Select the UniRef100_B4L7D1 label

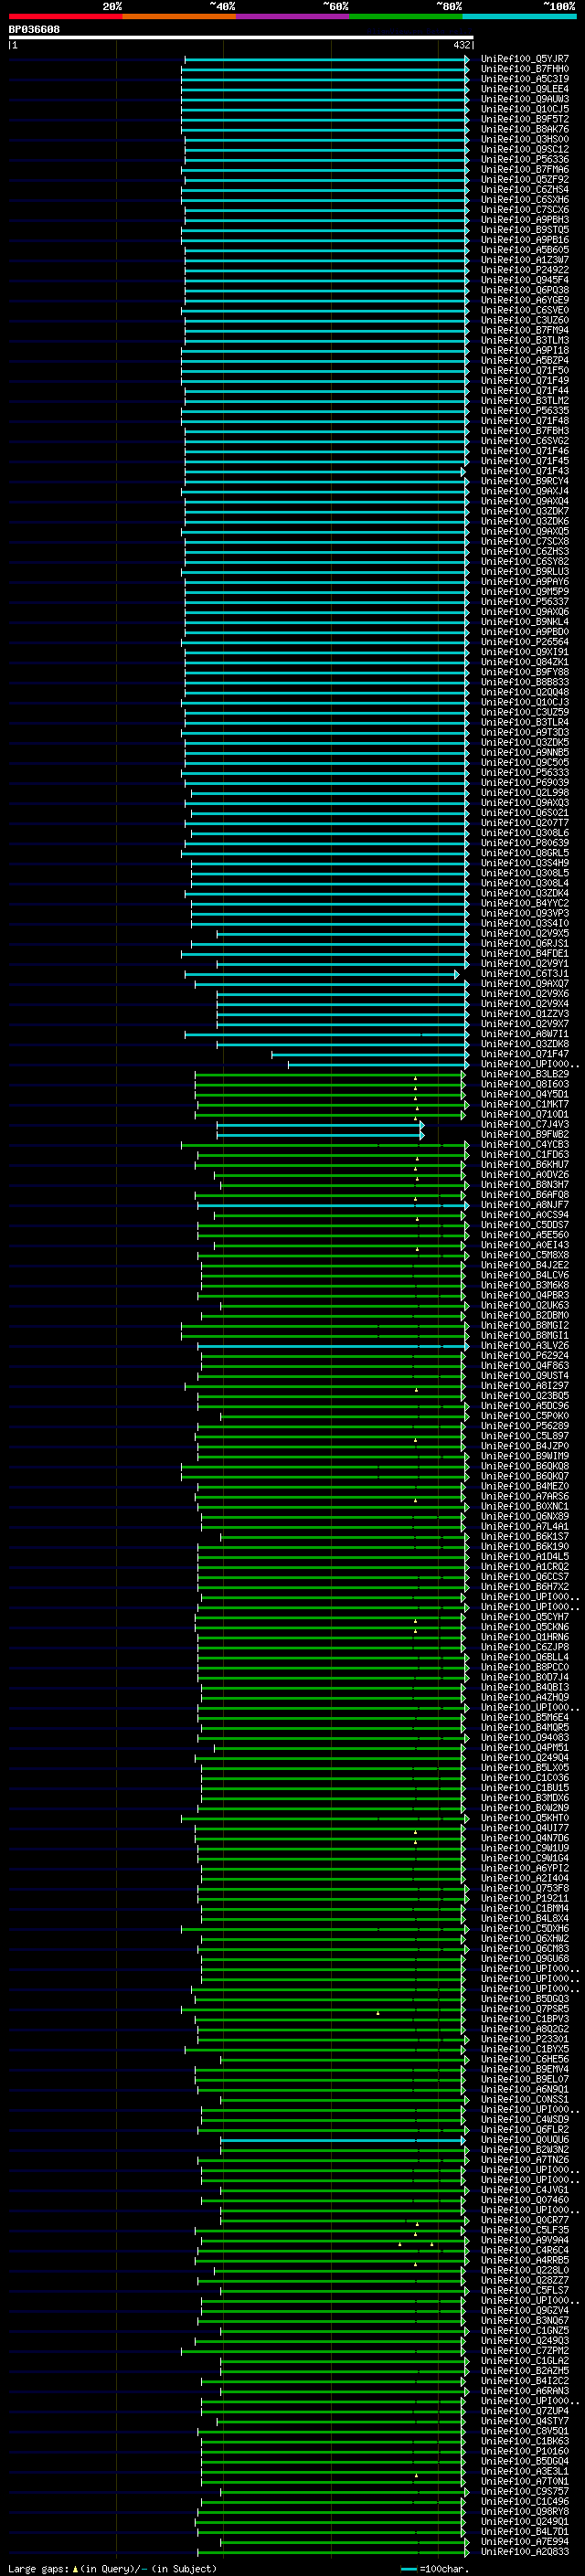tap(525, 2531)
